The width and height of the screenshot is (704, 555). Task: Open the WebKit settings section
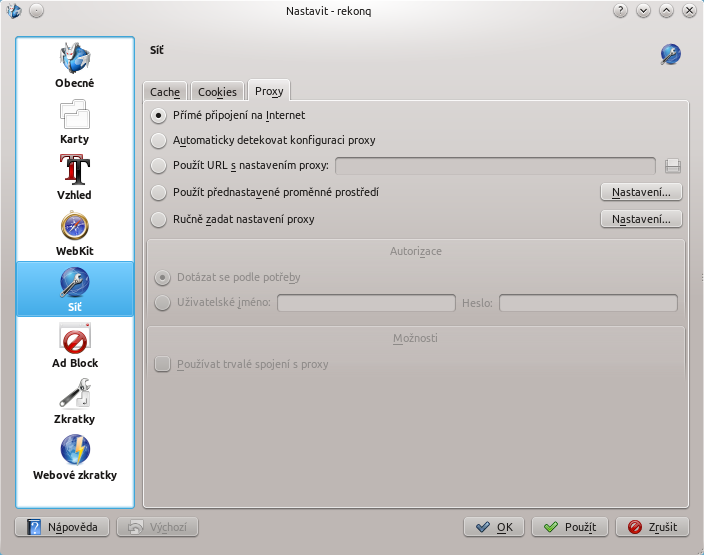[x=75, y=233]
